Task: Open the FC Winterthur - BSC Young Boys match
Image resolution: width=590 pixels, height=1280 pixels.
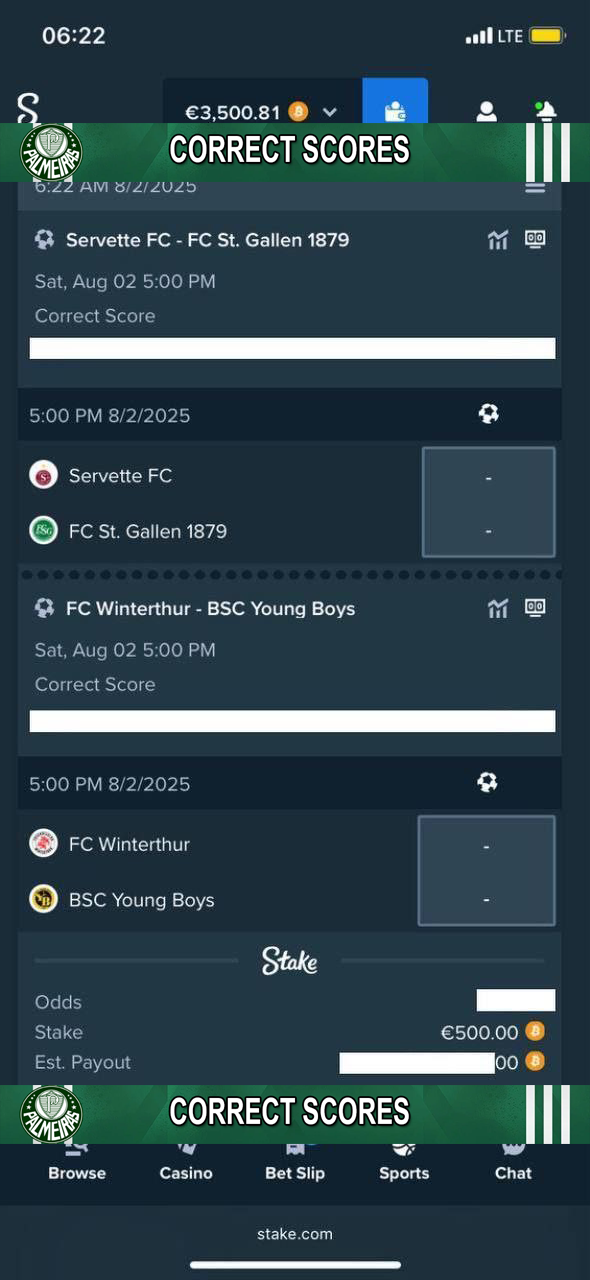Action: [210, 608]
